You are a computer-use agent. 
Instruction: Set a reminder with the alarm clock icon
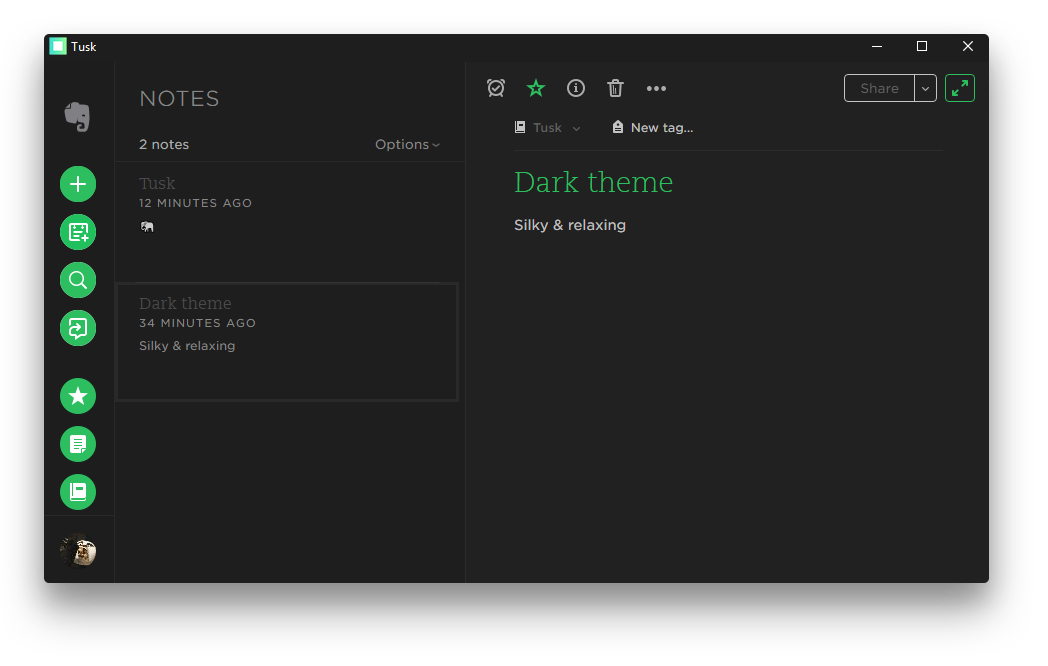tap(496, 88)
